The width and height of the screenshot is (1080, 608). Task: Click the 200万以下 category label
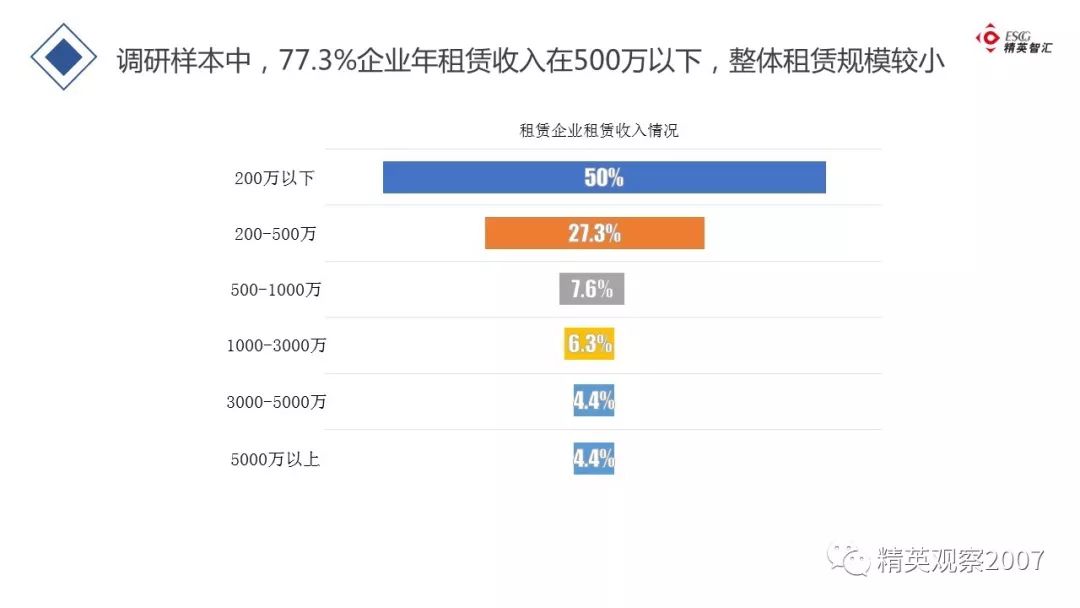click(x=274, y=178)
